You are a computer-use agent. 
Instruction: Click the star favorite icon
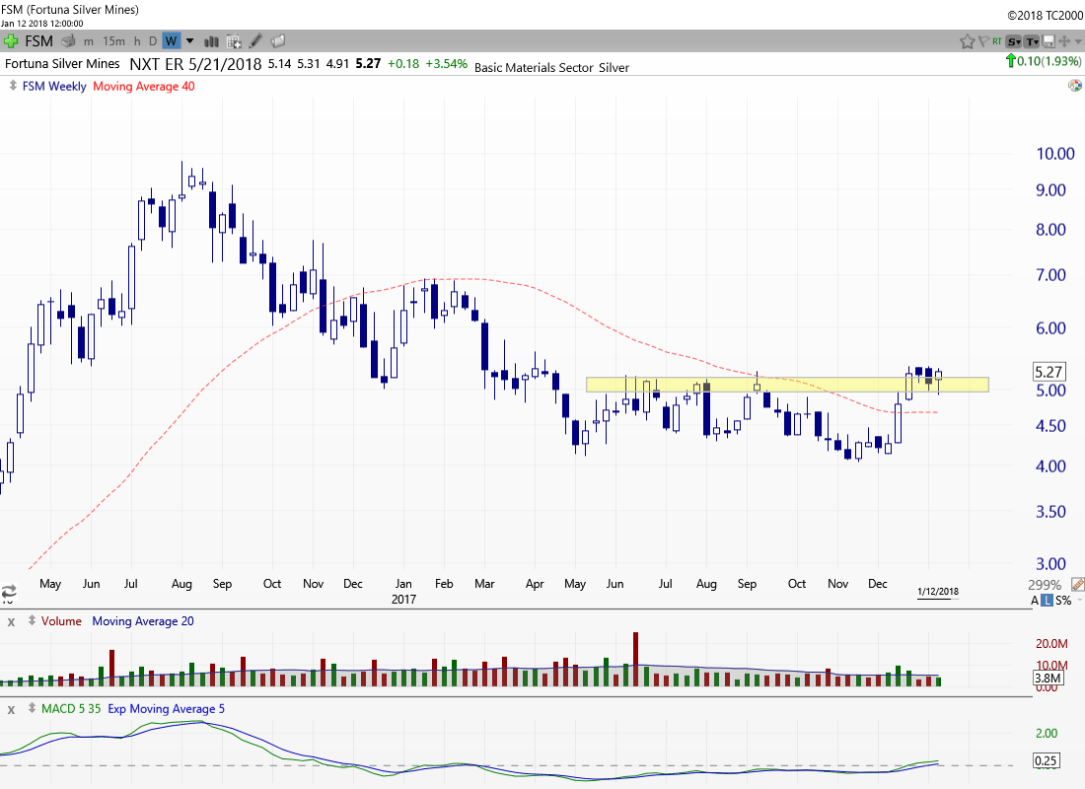tap(967, 41)
